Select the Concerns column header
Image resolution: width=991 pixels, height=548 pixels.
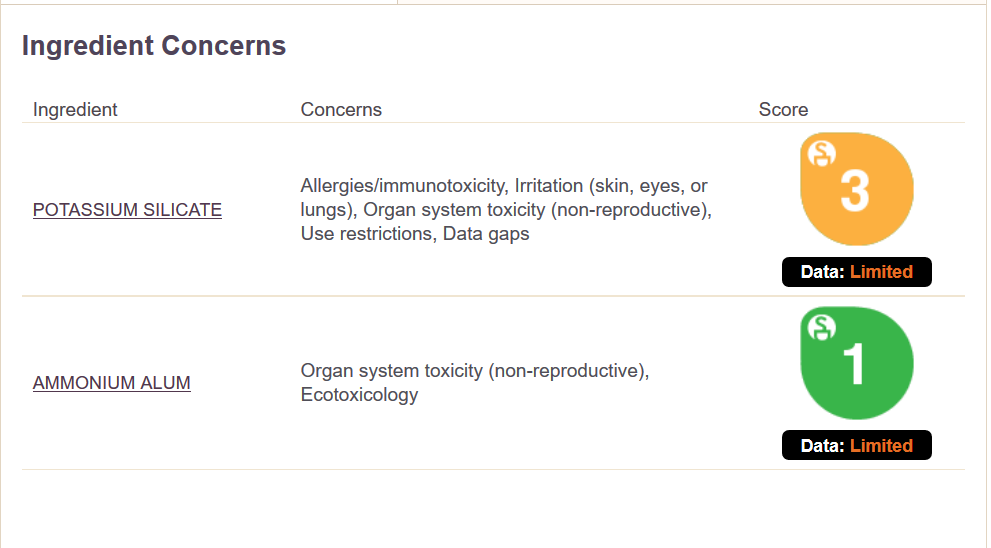point(341,110)
